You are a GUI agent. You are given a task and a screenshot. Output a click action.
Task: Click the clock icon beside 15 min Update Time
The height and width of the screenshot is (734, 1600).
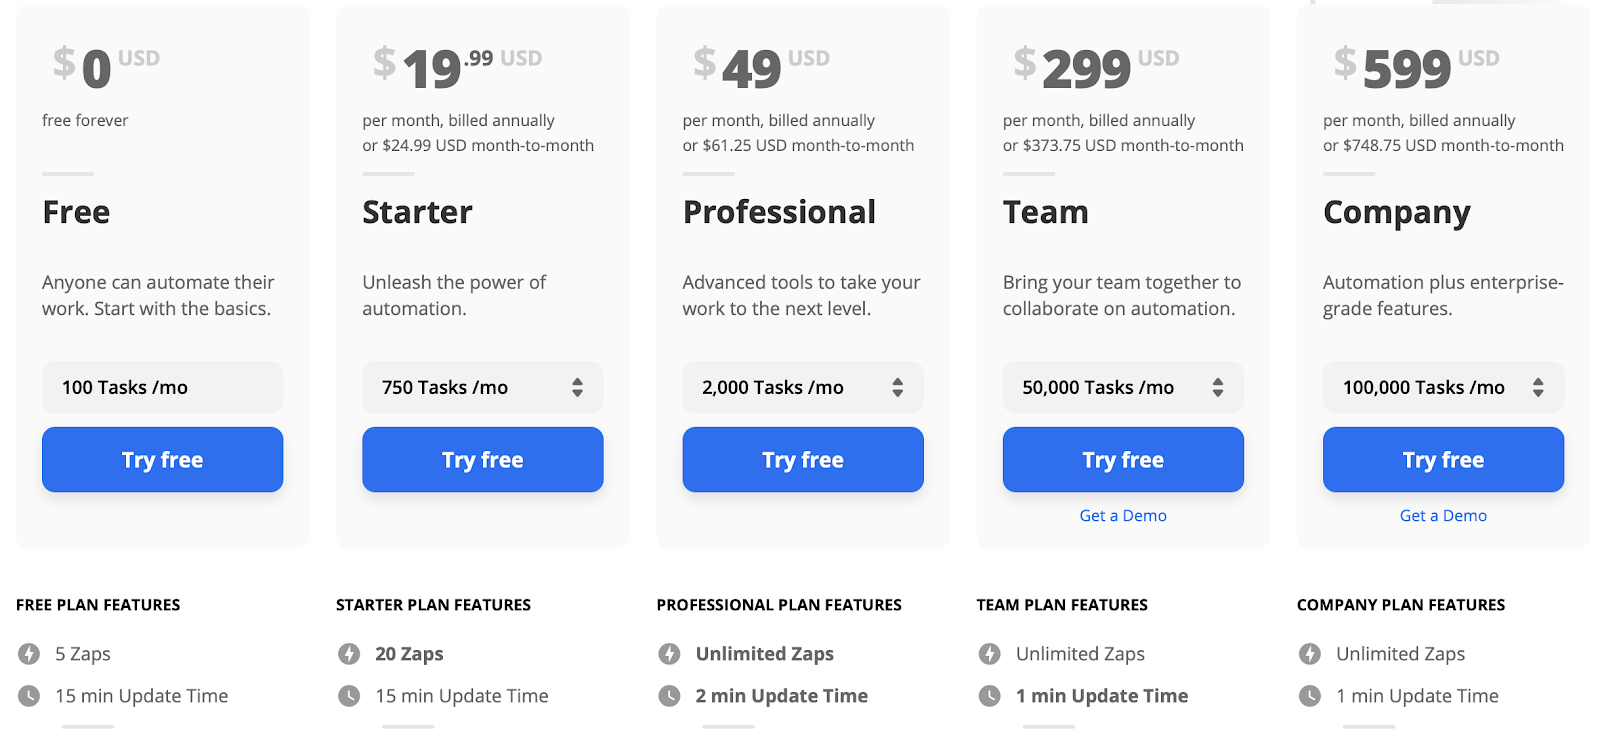28,695
